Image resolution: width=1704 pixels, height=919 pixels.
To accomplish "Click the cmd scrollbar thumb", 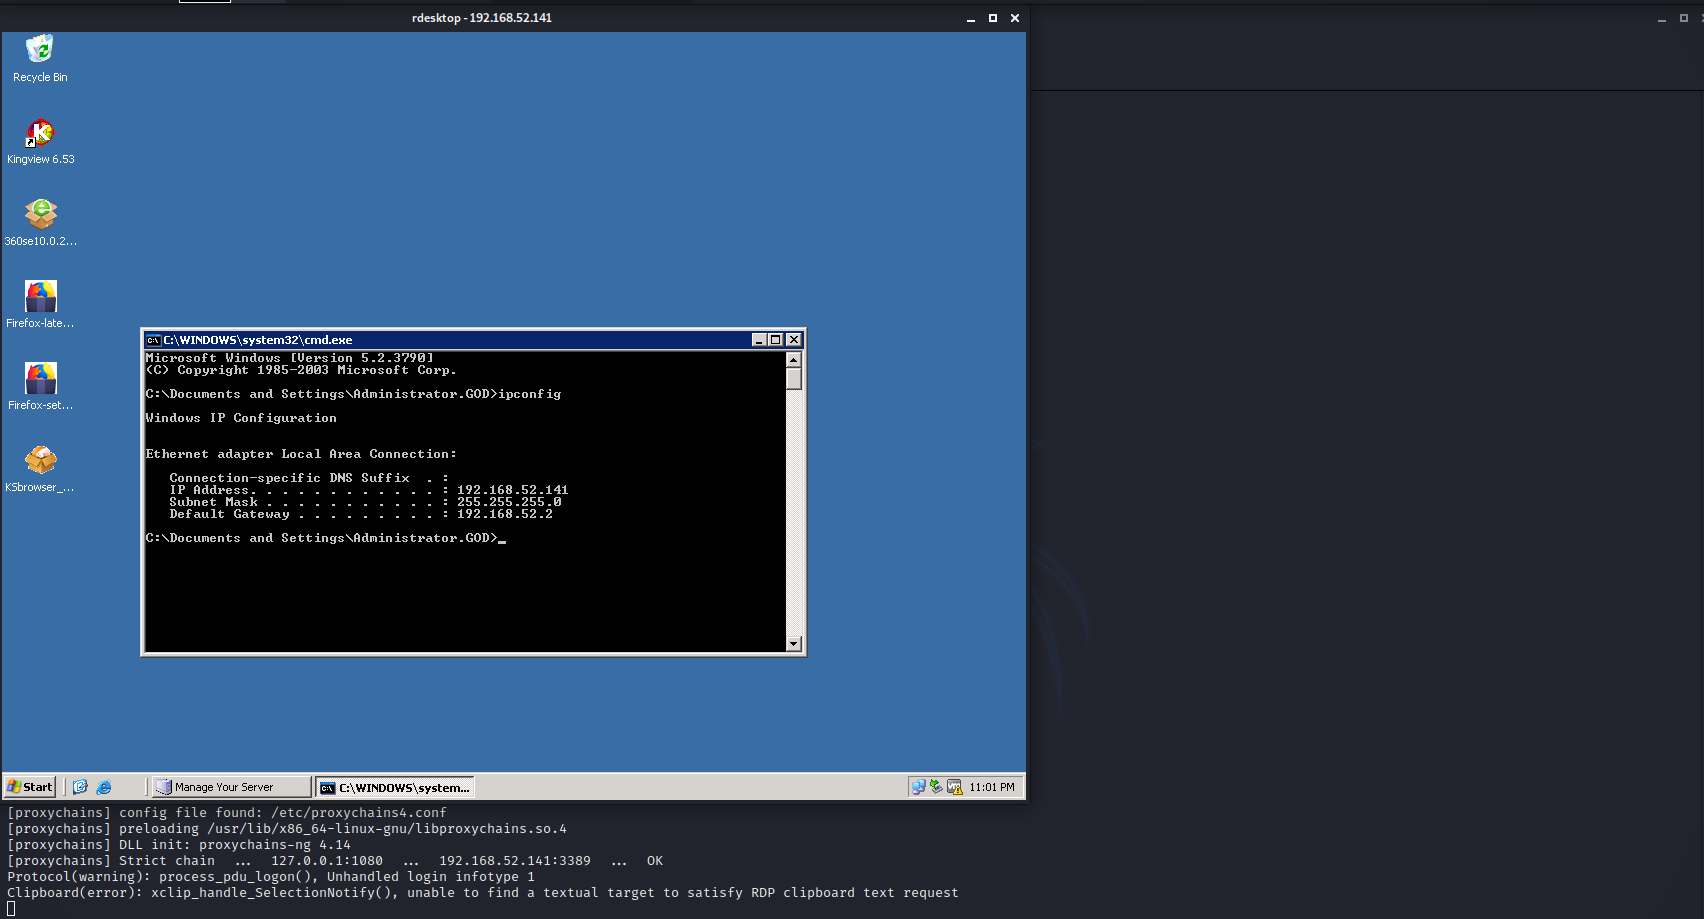I will pyautogui.click(x=794, y=379).
